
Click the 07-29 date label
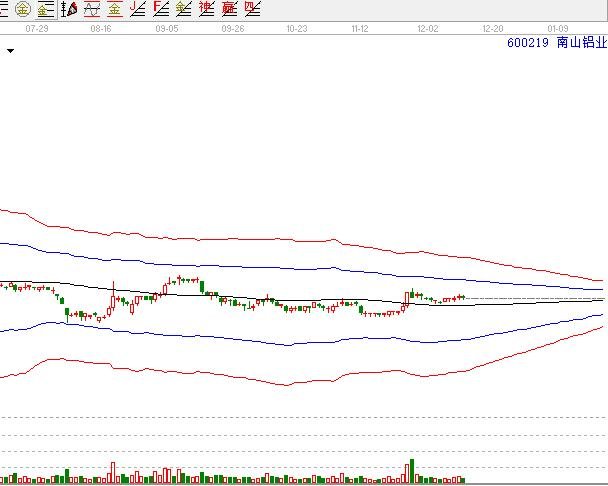click(37, 29)
